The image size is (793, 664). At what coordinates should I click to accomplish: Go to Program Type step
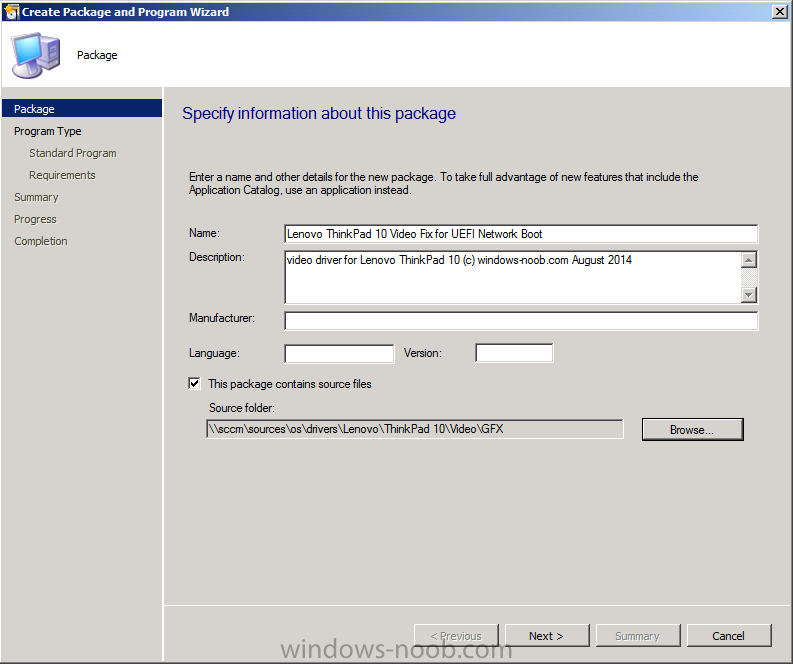[48, 131]
